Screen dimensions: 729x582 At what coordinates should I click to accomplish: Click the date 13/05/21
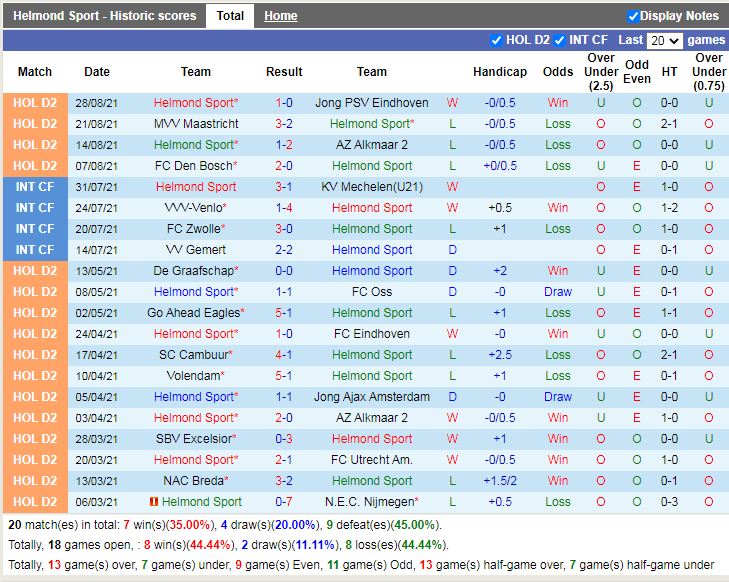[x=97, y=271]
